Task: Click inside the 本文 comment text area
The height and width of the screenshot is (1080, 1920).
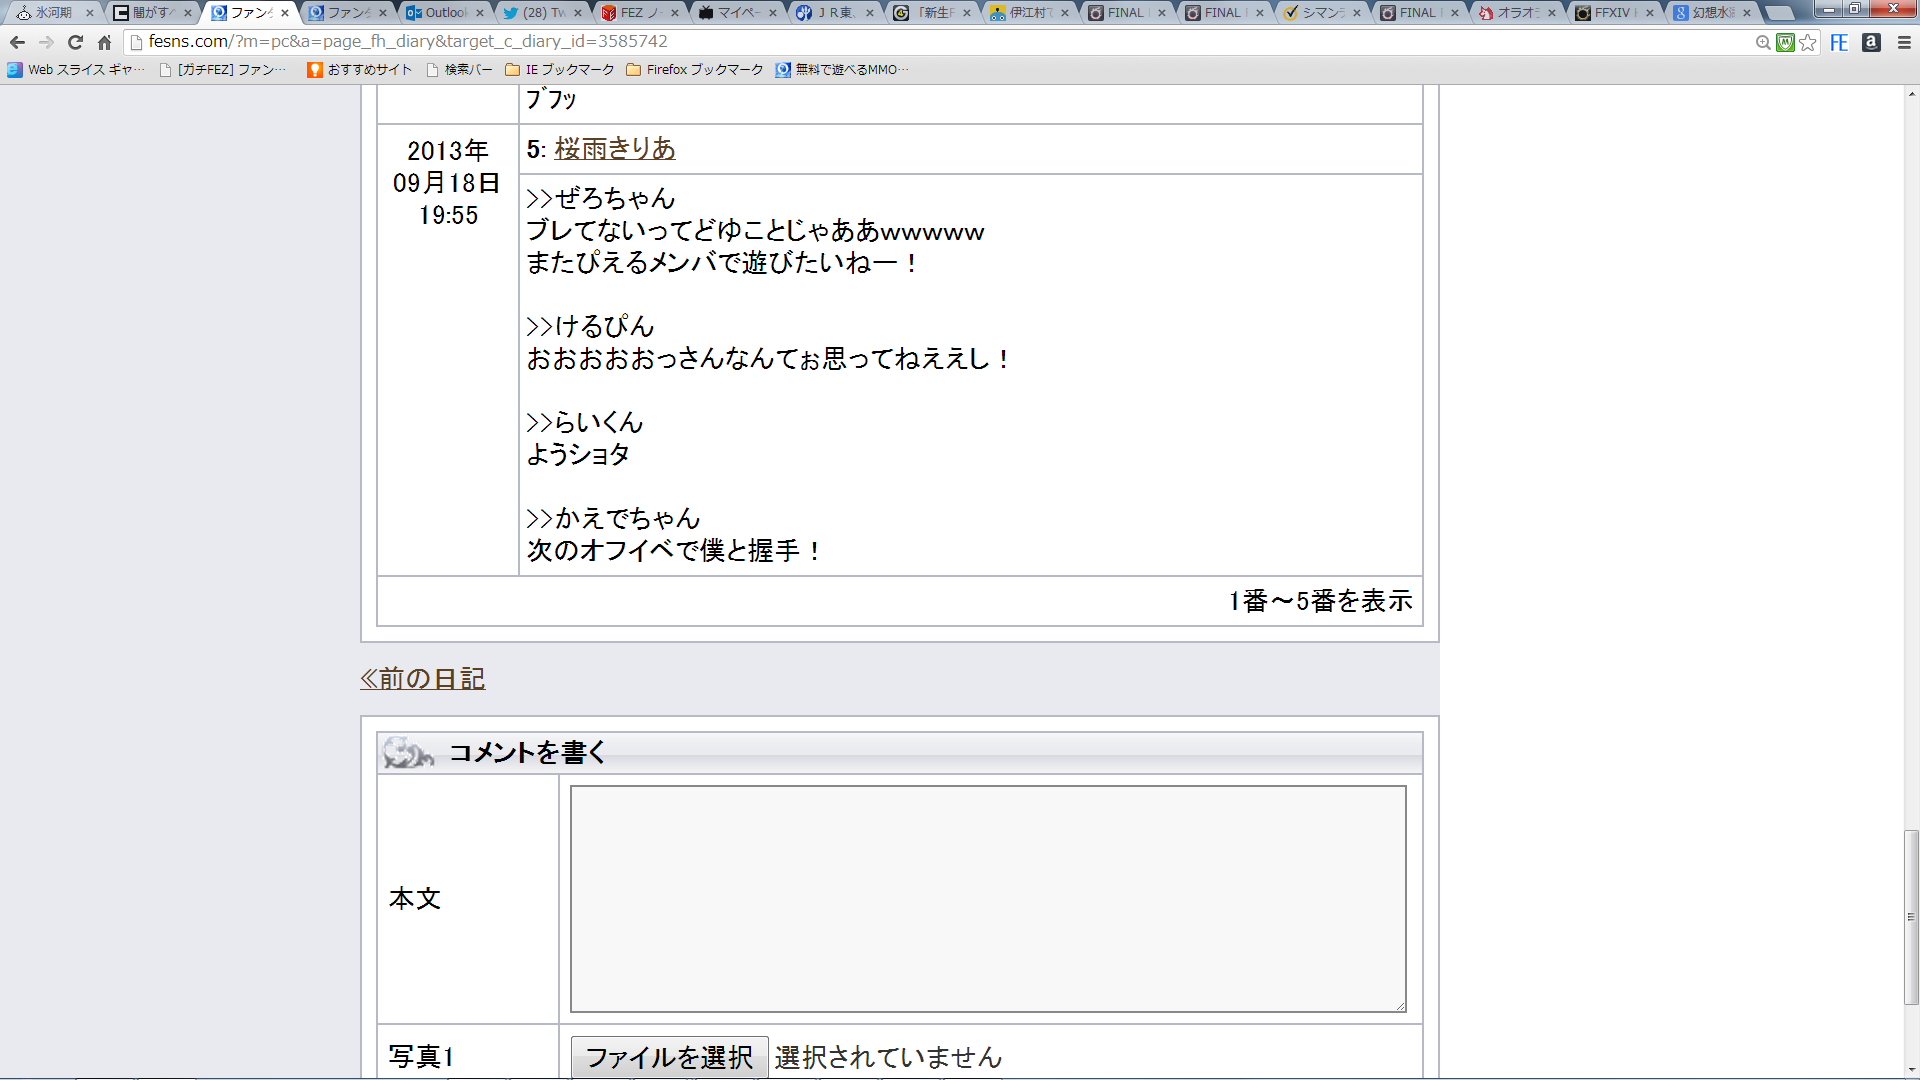Action: (x=987, y=898)
